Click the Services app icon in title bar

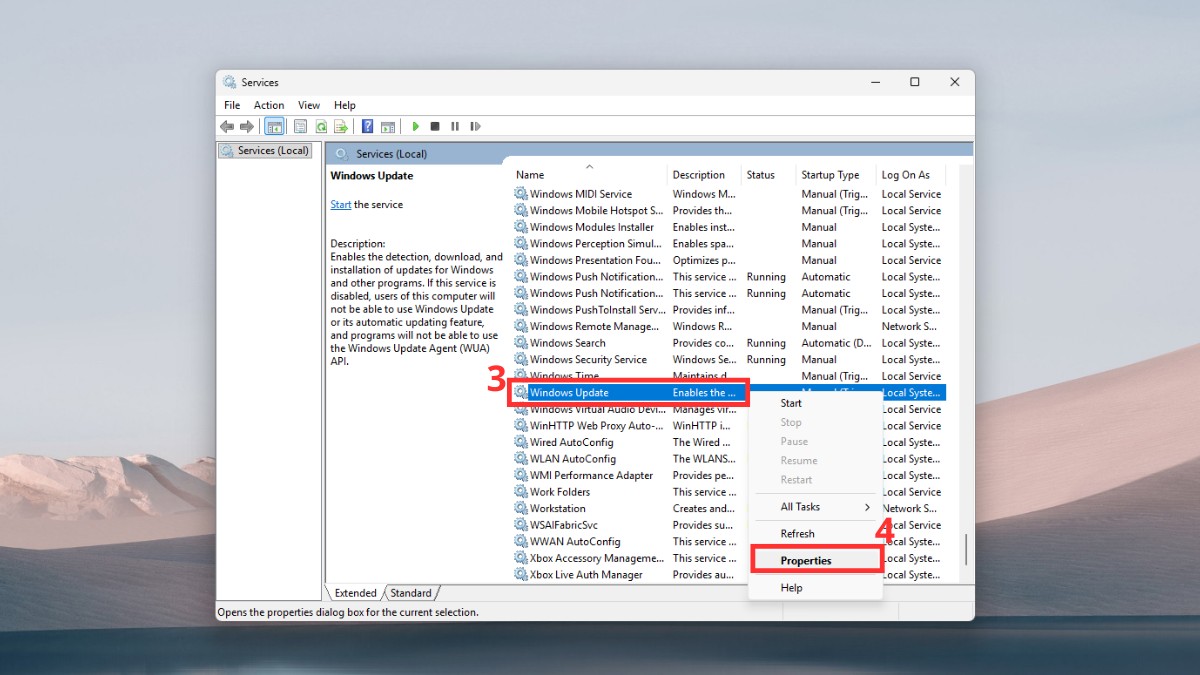[x=230, y=82]
